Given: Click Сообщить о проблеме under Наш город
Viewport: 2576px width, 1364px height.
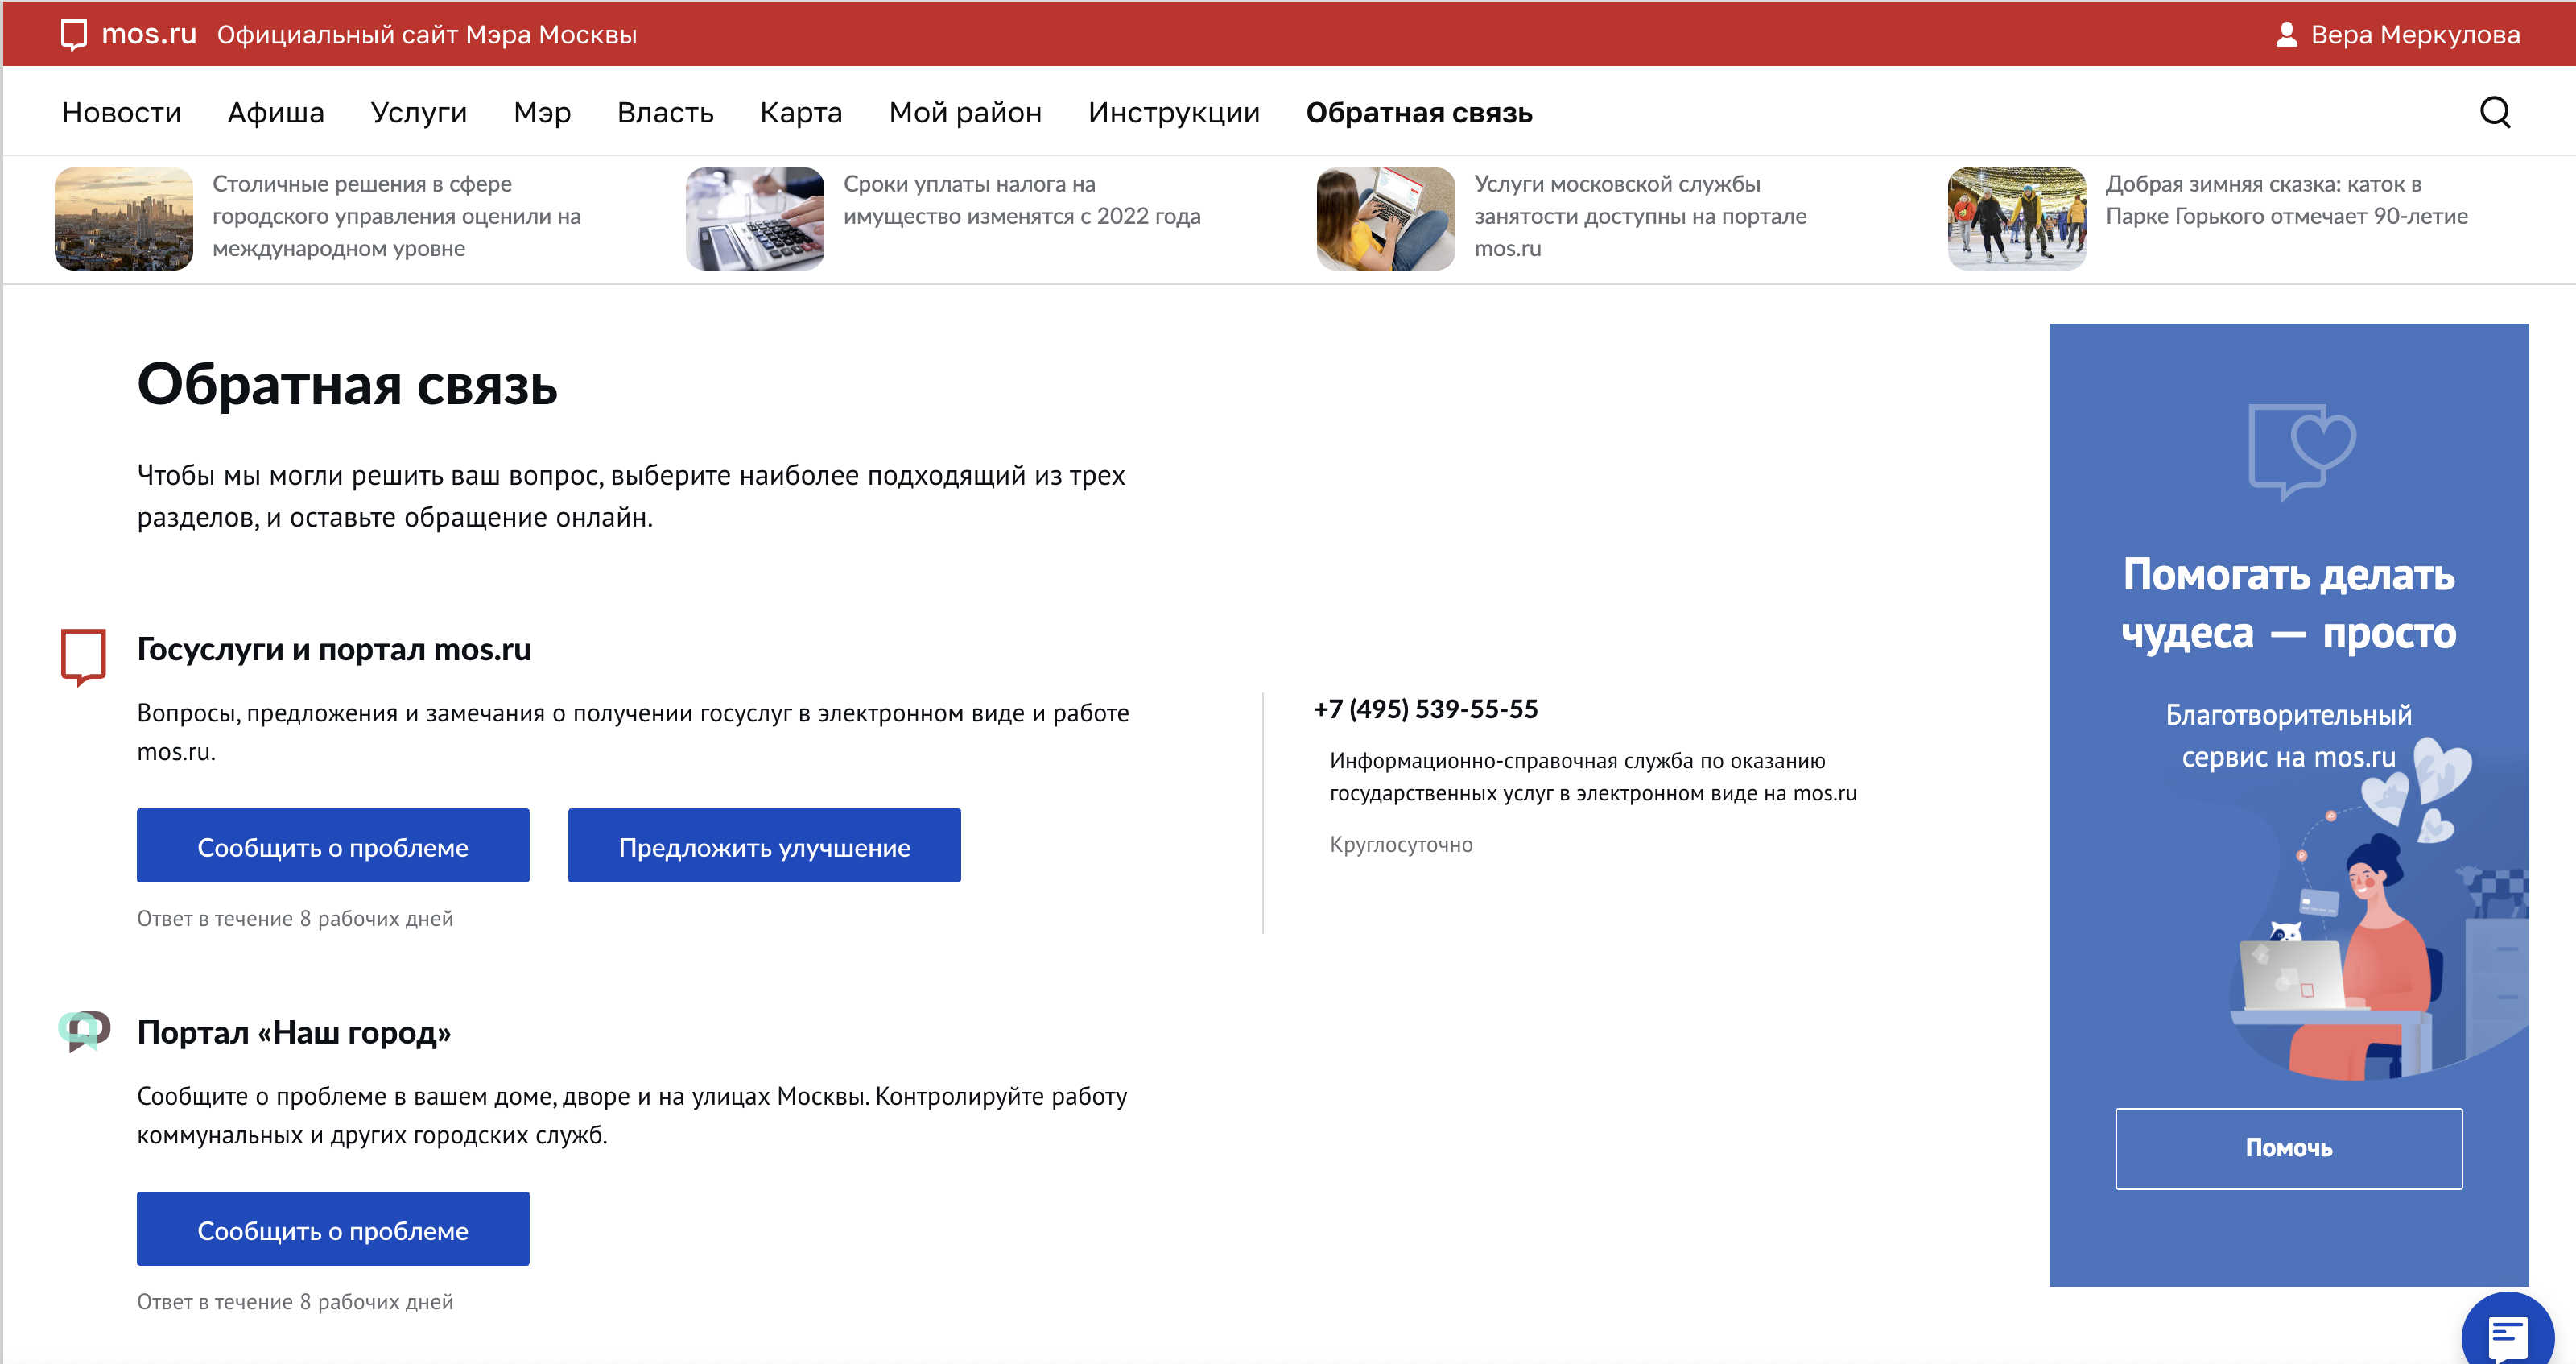Looking at the screenshot, I should (x=333, y=1229).
